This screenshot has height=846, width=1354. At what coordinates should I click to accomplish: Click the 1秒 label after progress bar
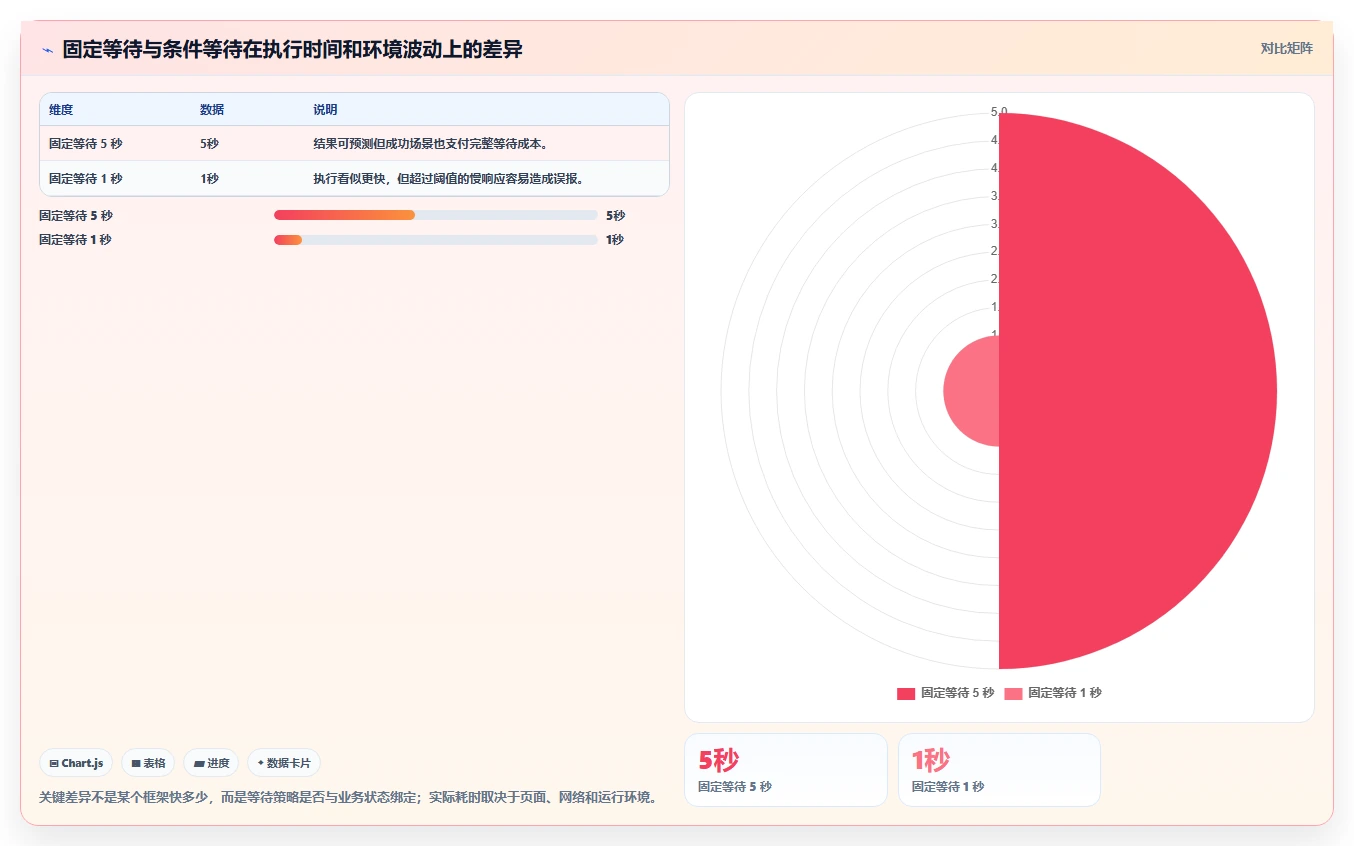tap(615, 239)
